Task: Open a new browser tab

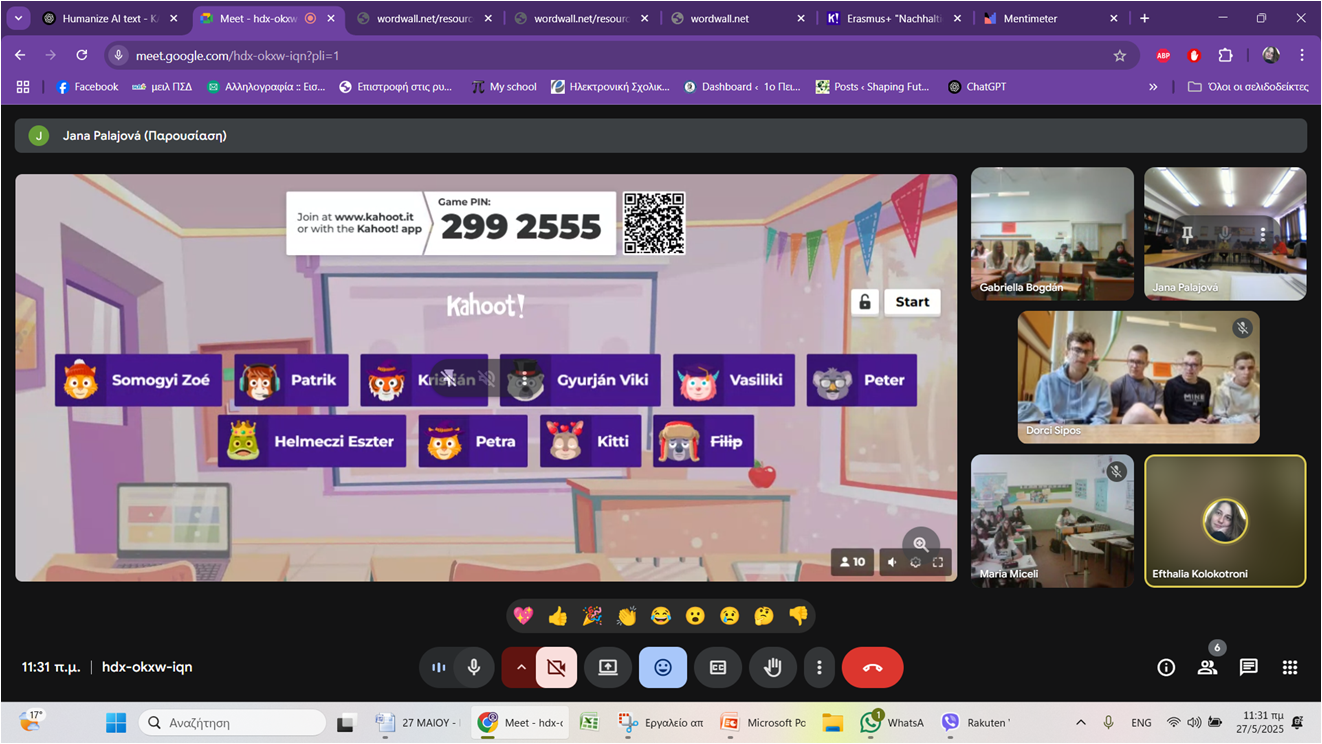Action: click(x=1144, y=18)
